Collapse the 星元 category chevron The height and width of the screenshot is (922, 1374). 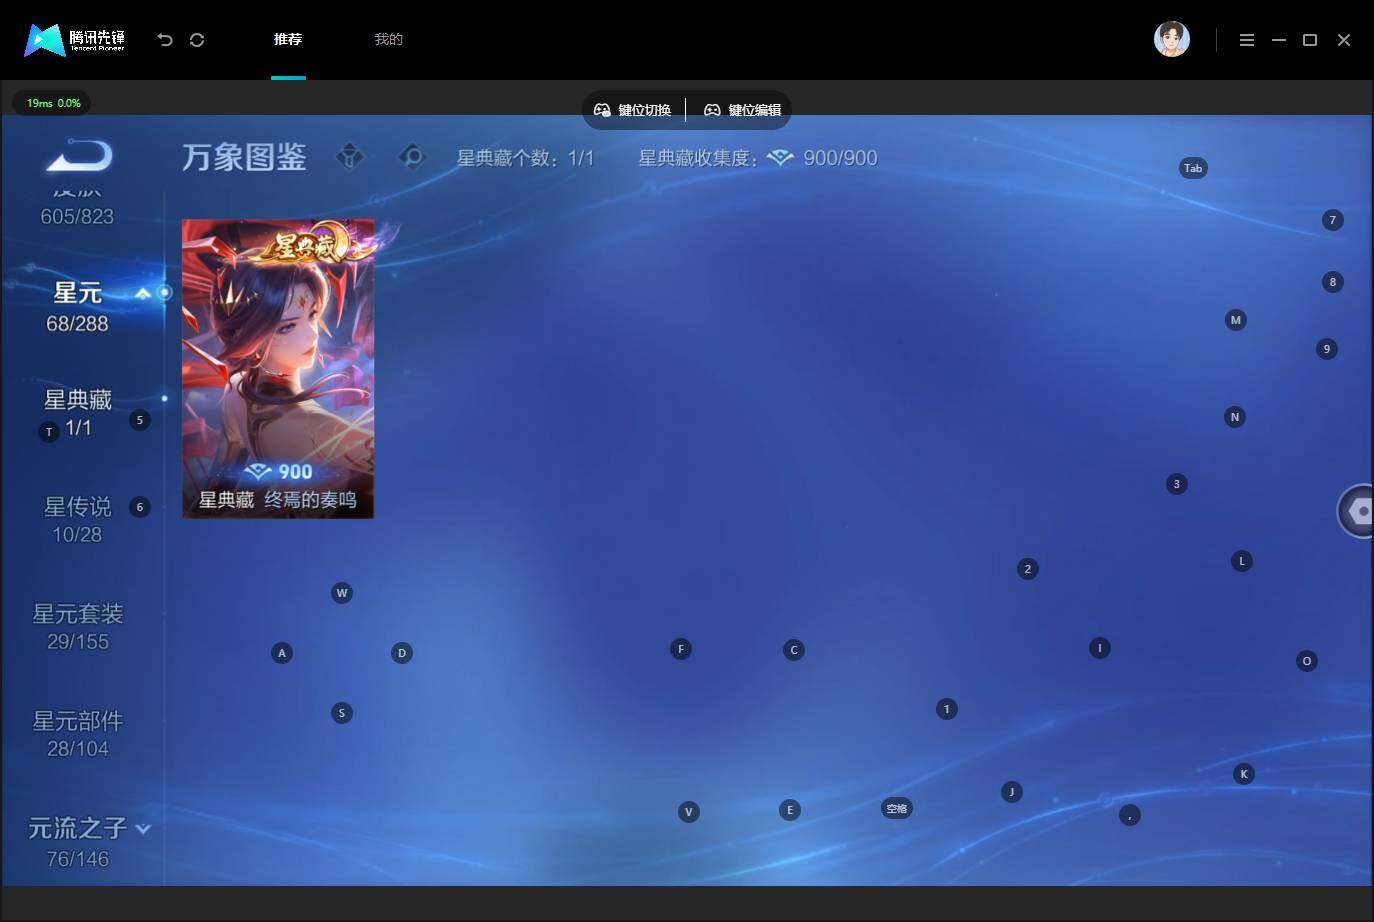coord(143,293)
